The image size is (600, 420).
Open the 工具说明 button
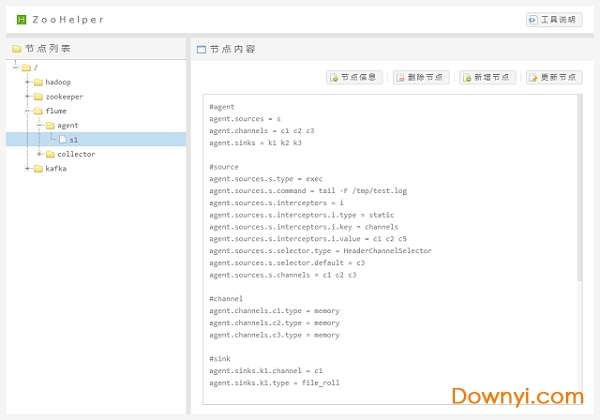point(554,20)
